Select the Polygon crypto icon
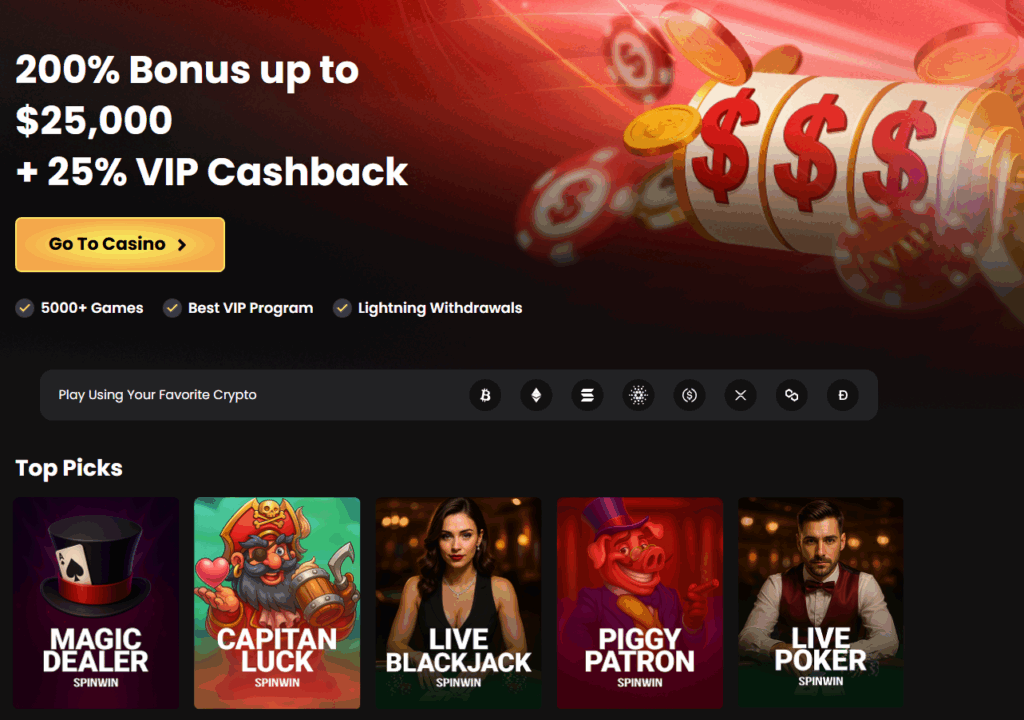The width and height of the screenshot is (1024, 720). point(792,395)
